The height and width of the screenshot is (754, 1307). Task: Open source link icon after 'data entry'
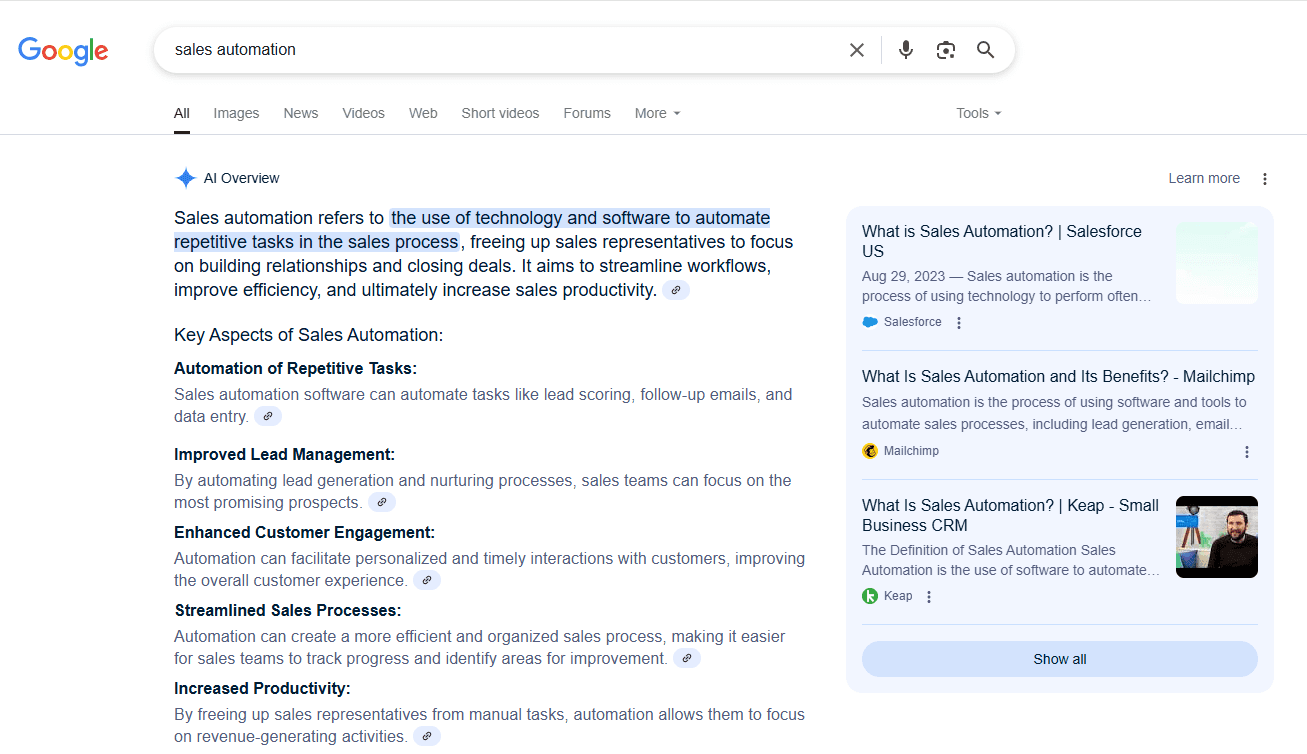[267, 416]
